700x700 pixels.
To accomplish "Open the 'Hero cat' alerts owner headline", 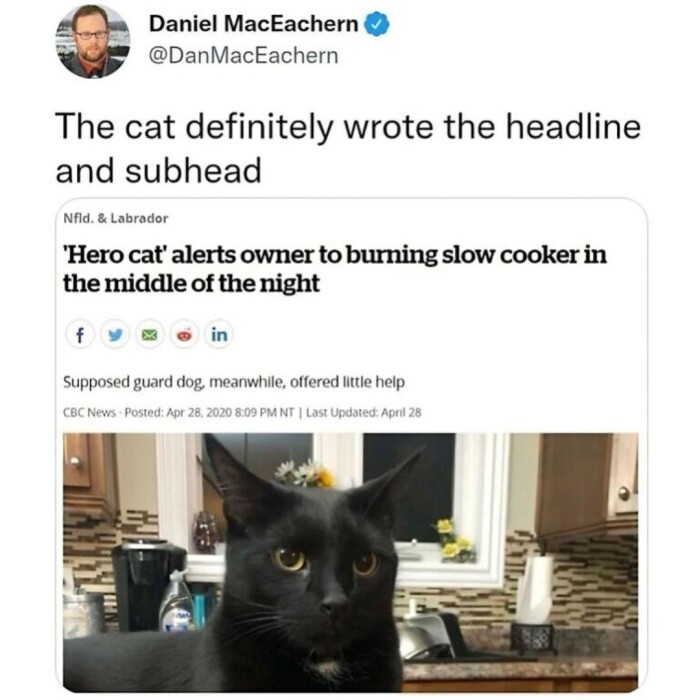I will [335, 269].
